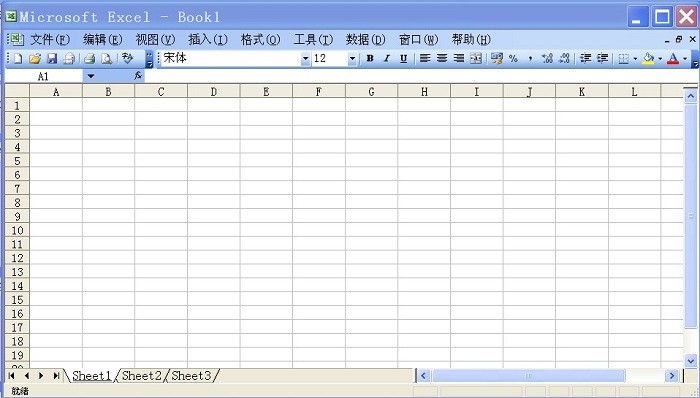Screen dimensions: 700x398
Task: Jump to the last sheet tab
Action: (56, 376)
